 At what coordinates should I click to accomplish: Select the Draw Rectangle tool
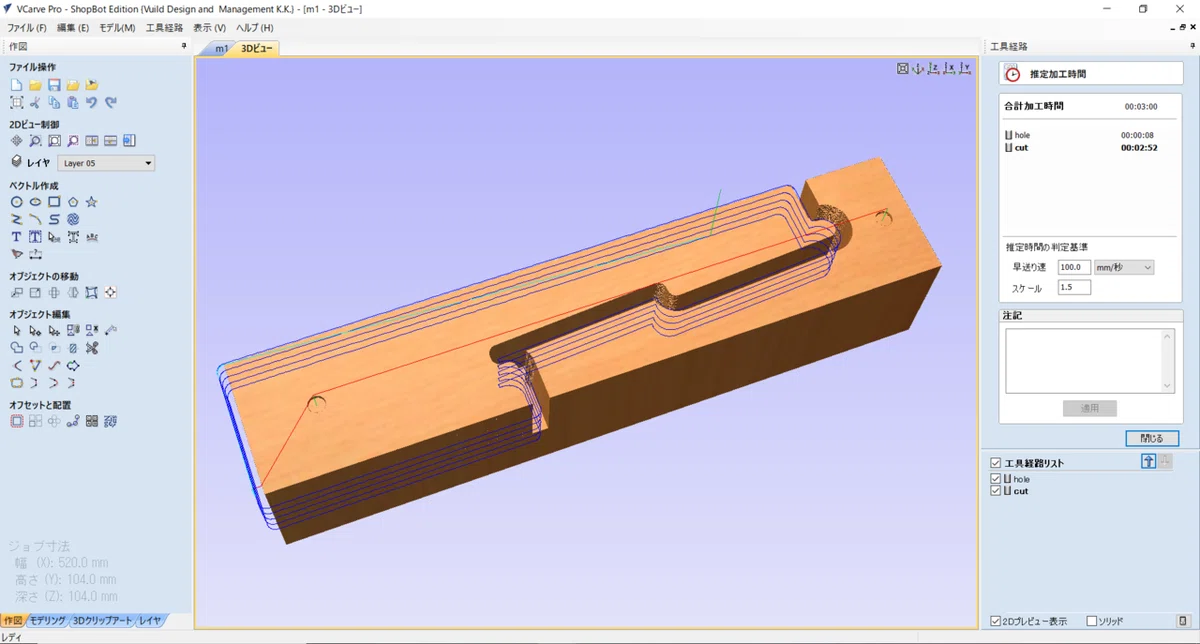(54, 202)
